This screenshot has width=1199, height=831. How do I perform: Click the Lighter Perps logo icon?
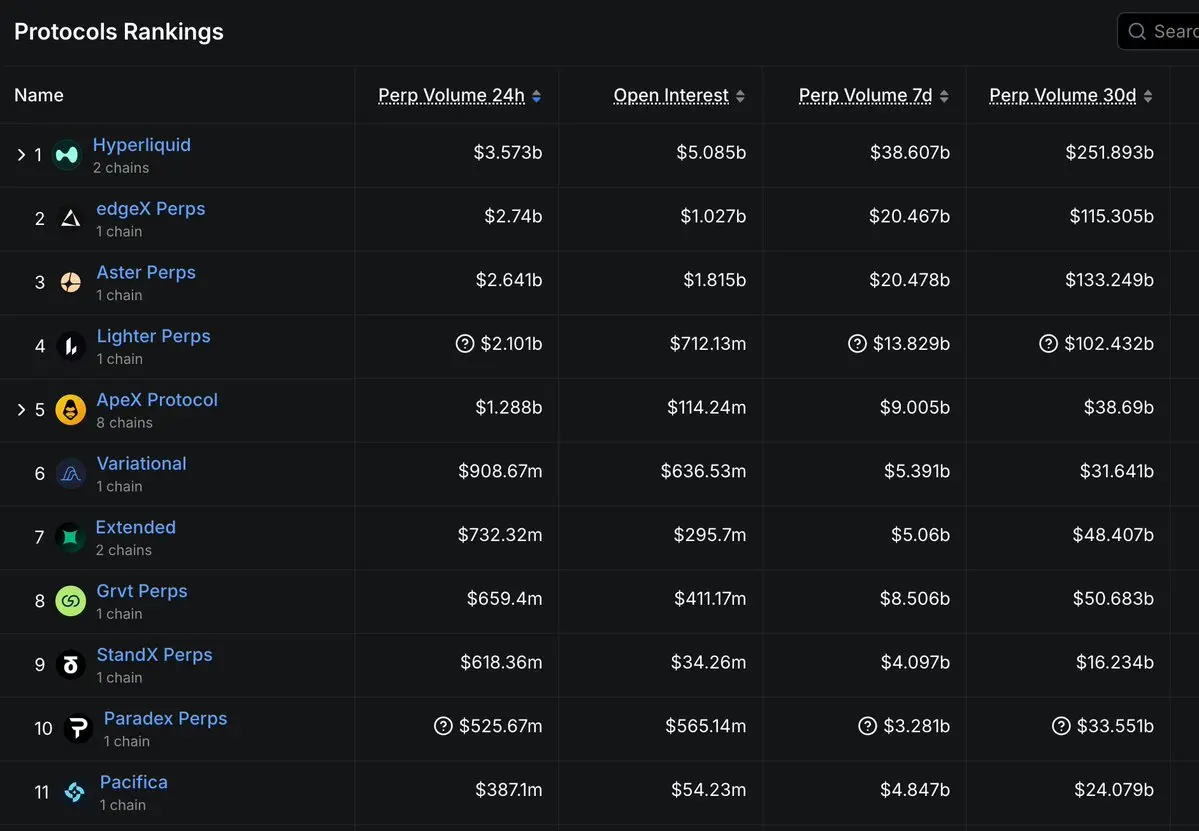pyautogui.click(x=70, y=346)
